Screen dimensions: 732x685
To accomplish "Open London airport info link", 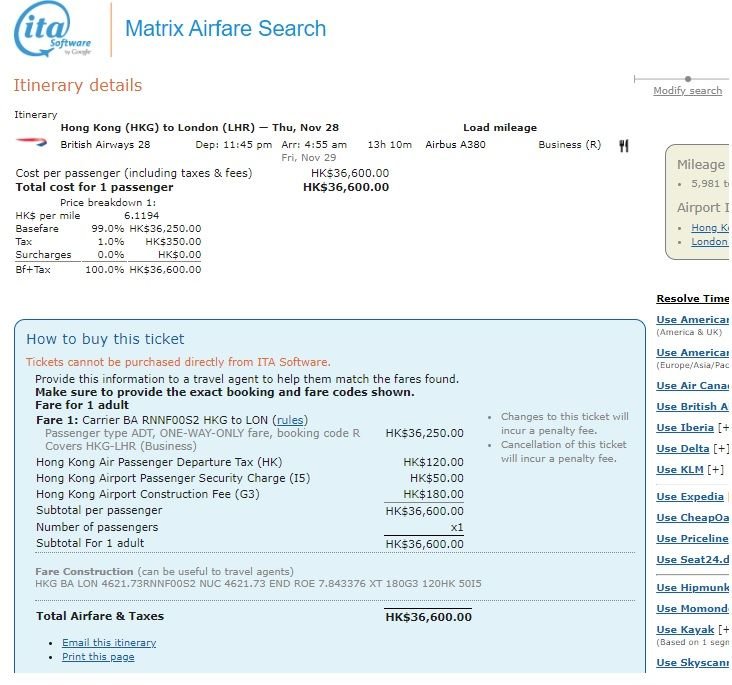I will tap(710, 242).
